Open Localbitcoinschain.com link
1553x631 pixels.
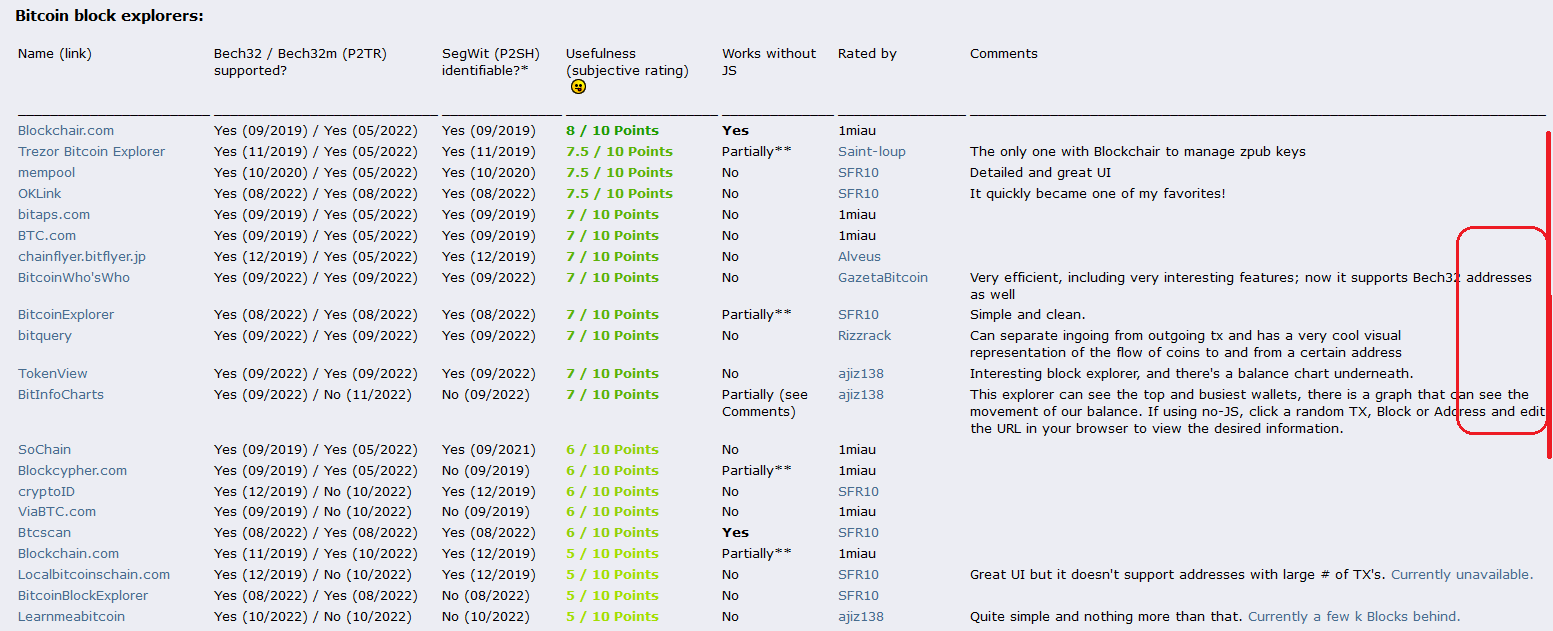click(94, 574)
